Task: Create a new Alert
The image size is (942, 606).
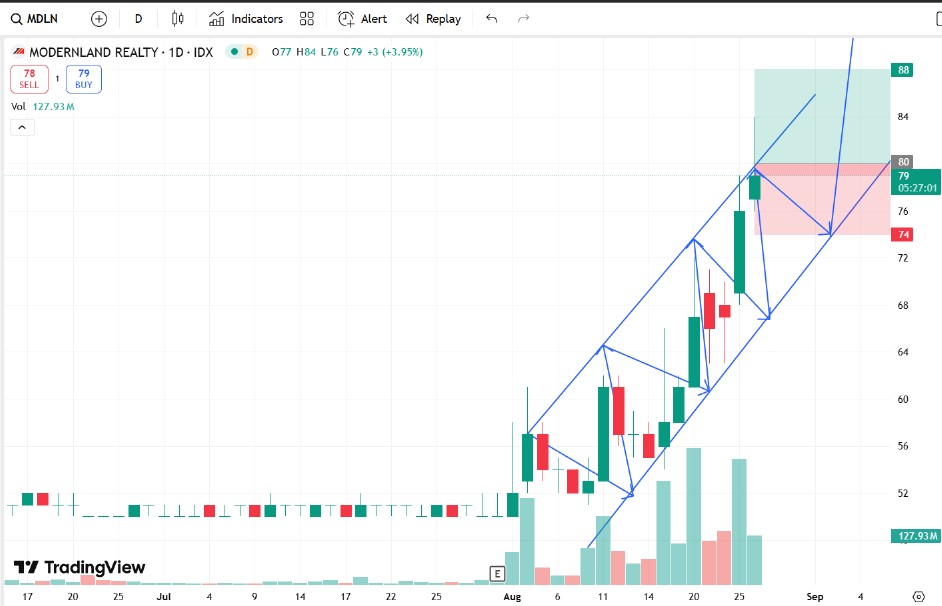Action: coord(362,19)
